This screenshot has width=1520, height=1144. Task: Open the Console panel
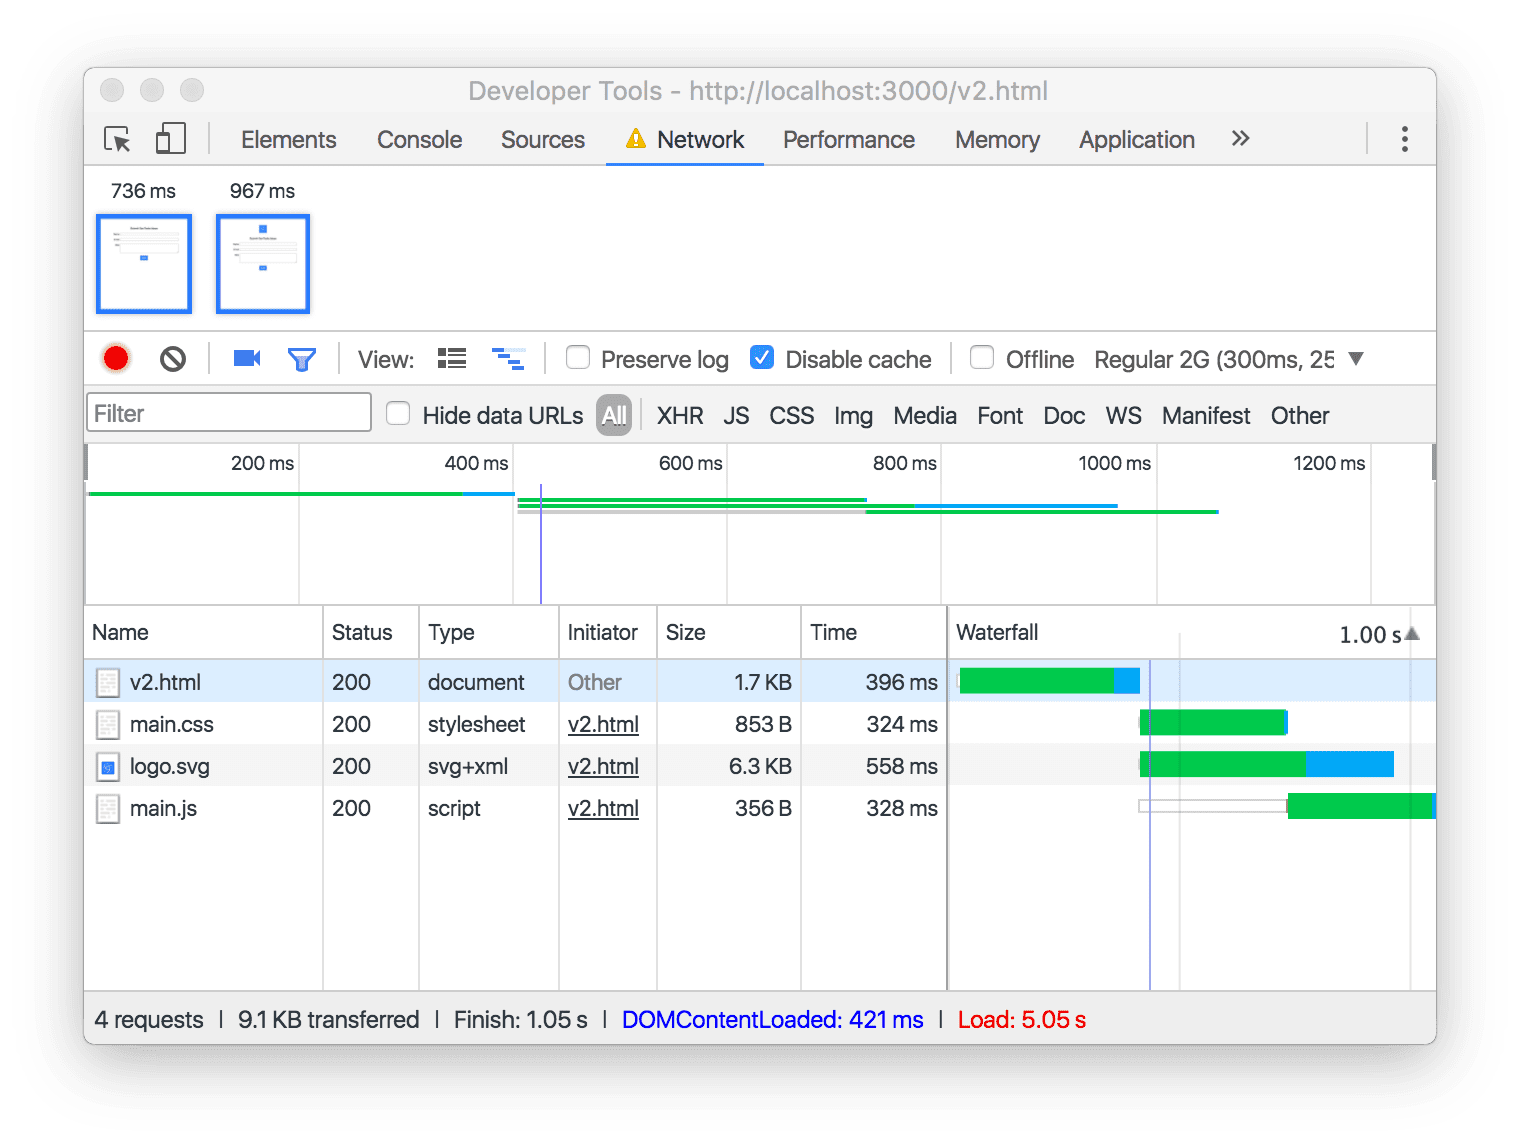[x=419, y=139]
